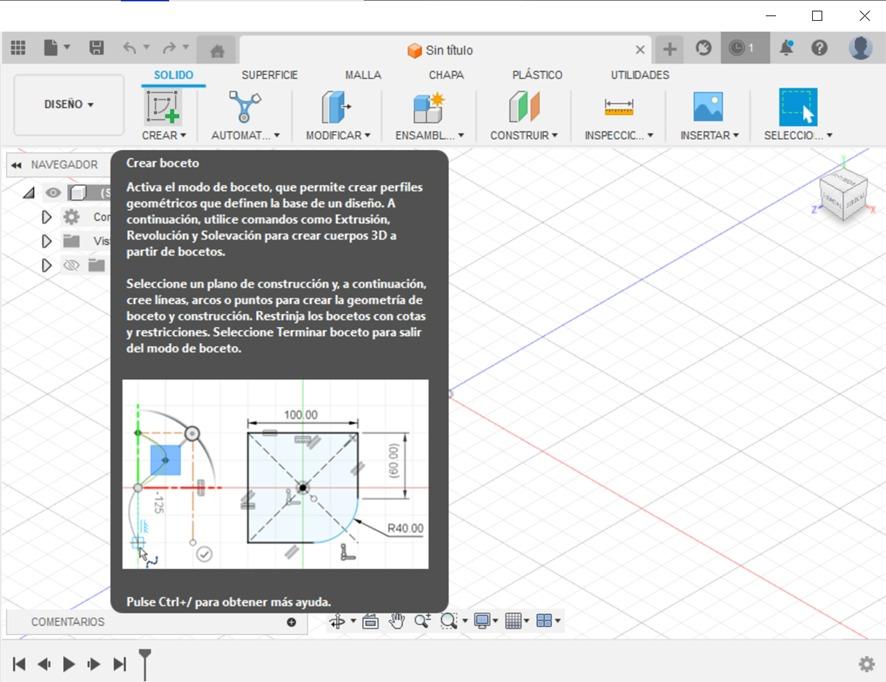Click the Sin título document tab
886x682 pixels.
coord(445,50)
